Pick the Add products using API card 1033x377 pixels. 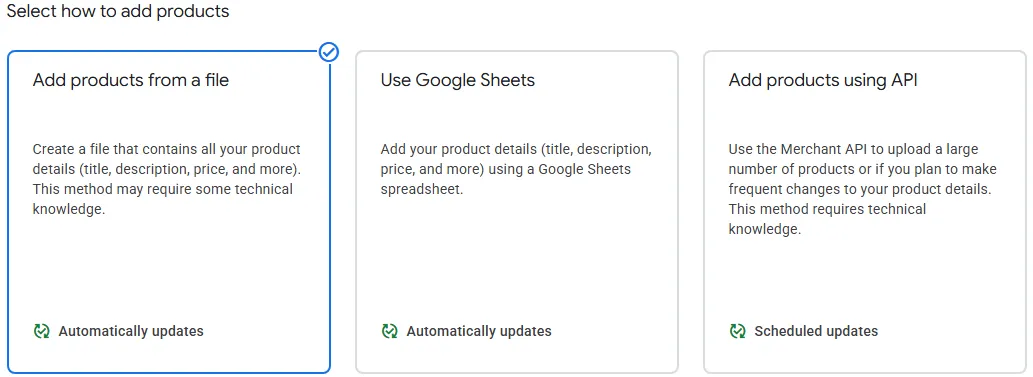[864, 212]
